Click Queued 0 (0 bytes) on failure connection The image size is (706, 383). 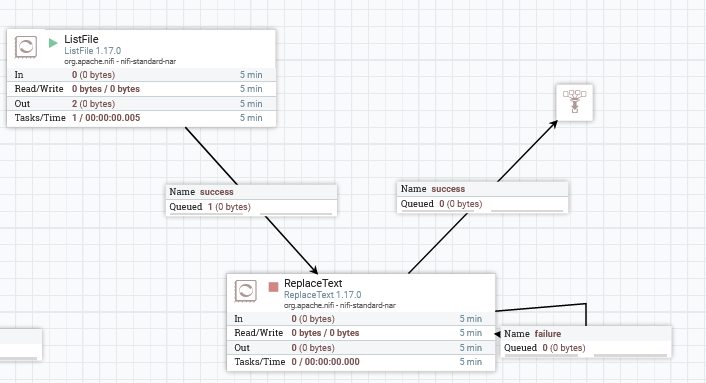coord(544,348)
